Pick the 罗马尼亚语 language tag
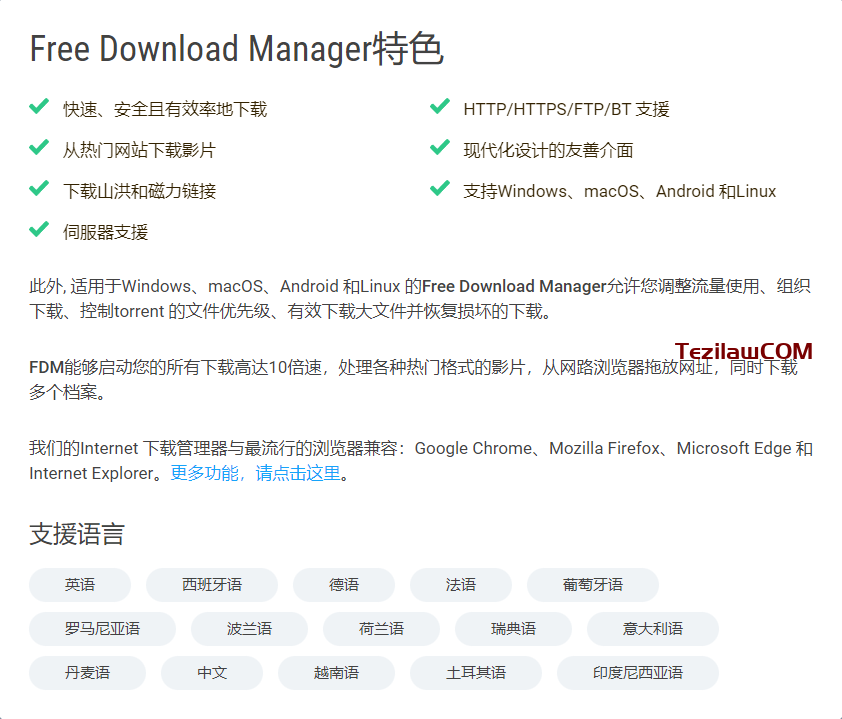The image size is (842, 719). click(103, 629)
